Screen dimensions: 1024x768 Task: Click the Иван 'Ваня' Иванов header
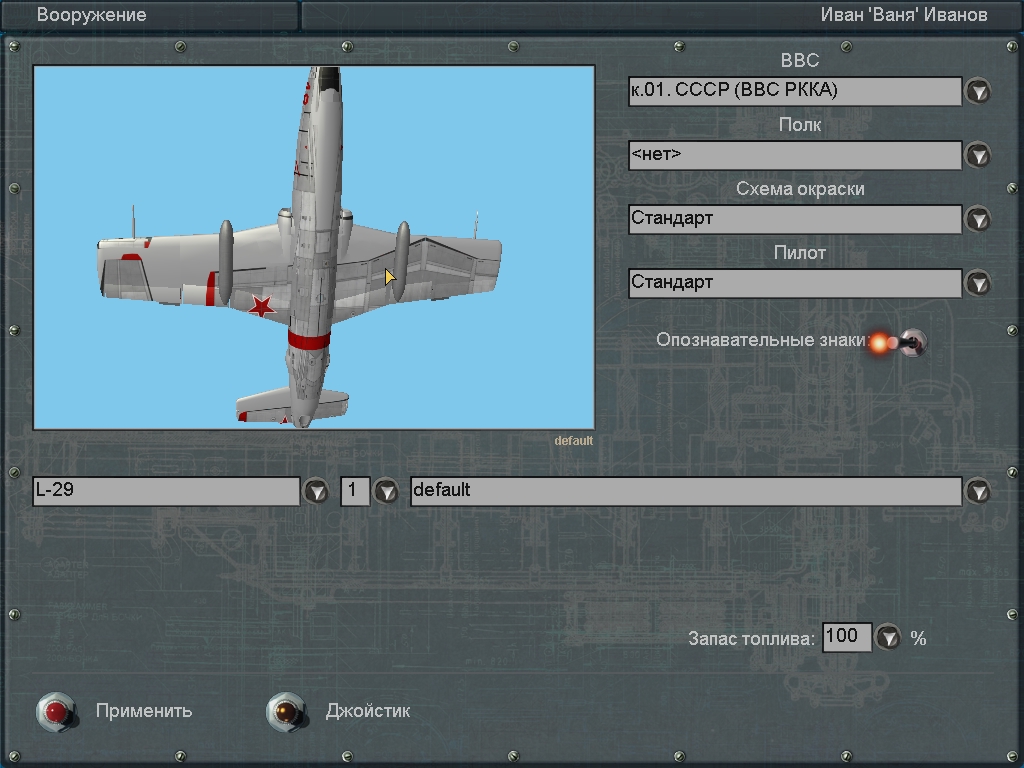903,15
